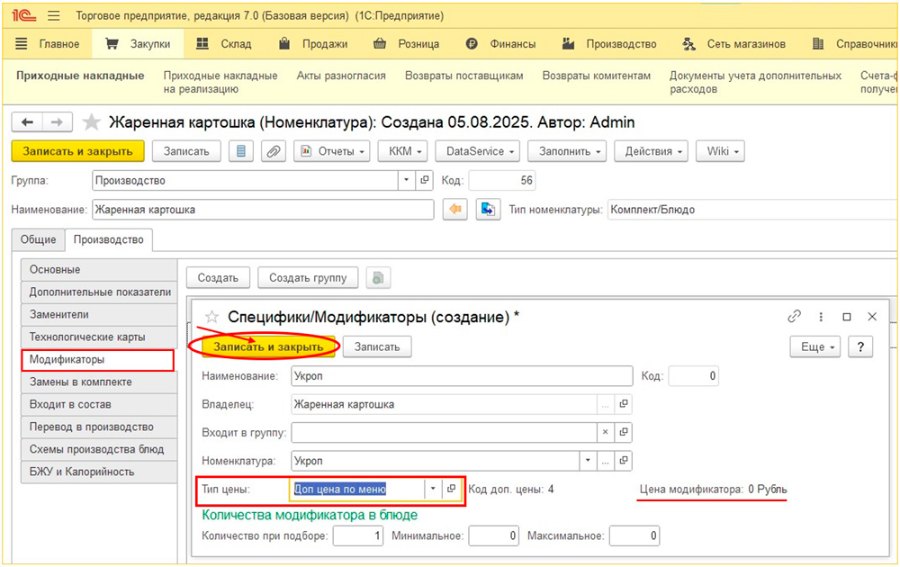Click the Создать группу button
Screen dimensions: 900x567
[308, 278]
